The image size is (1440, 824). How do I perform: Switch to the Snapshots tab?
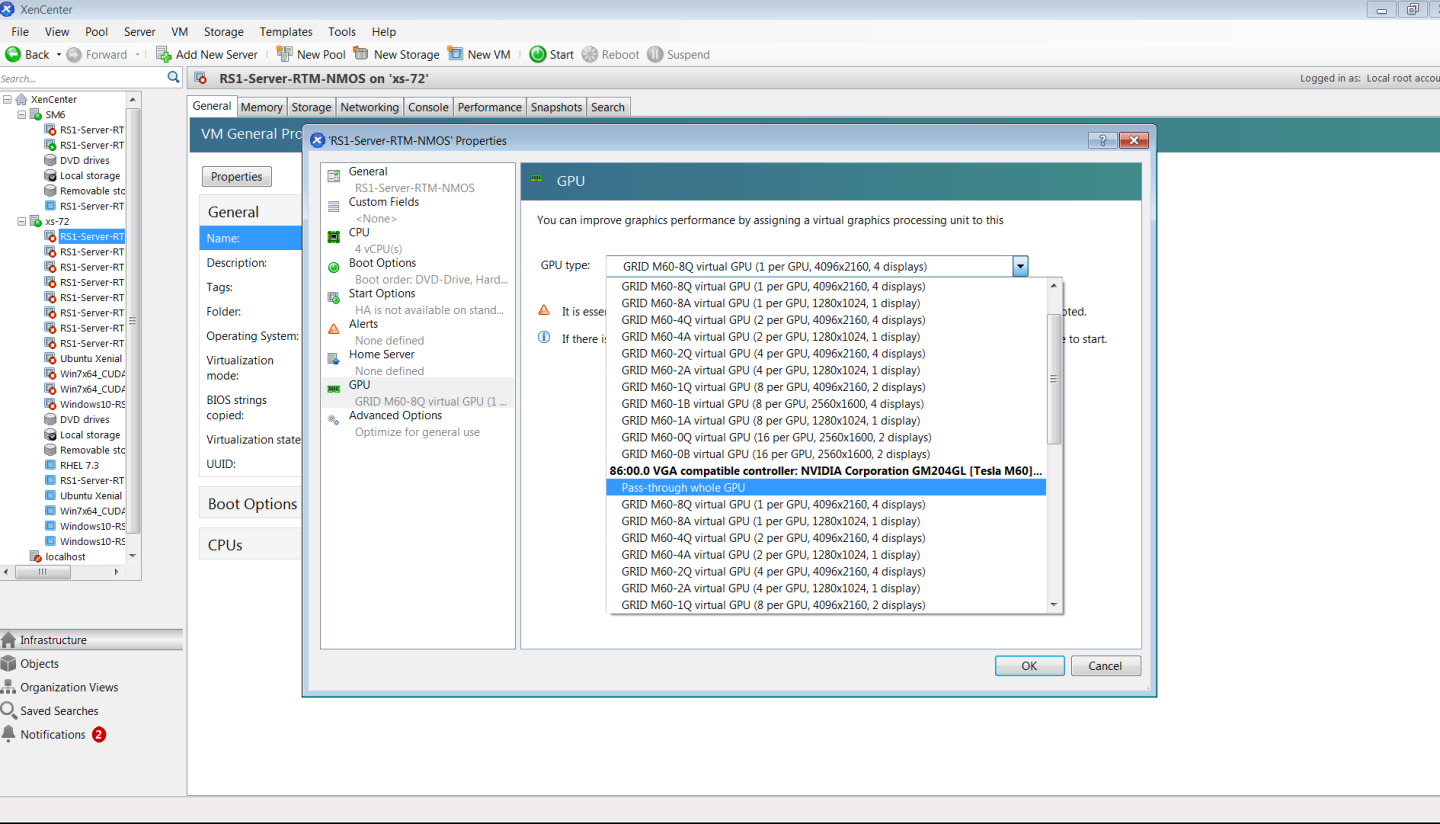(556, 106)
